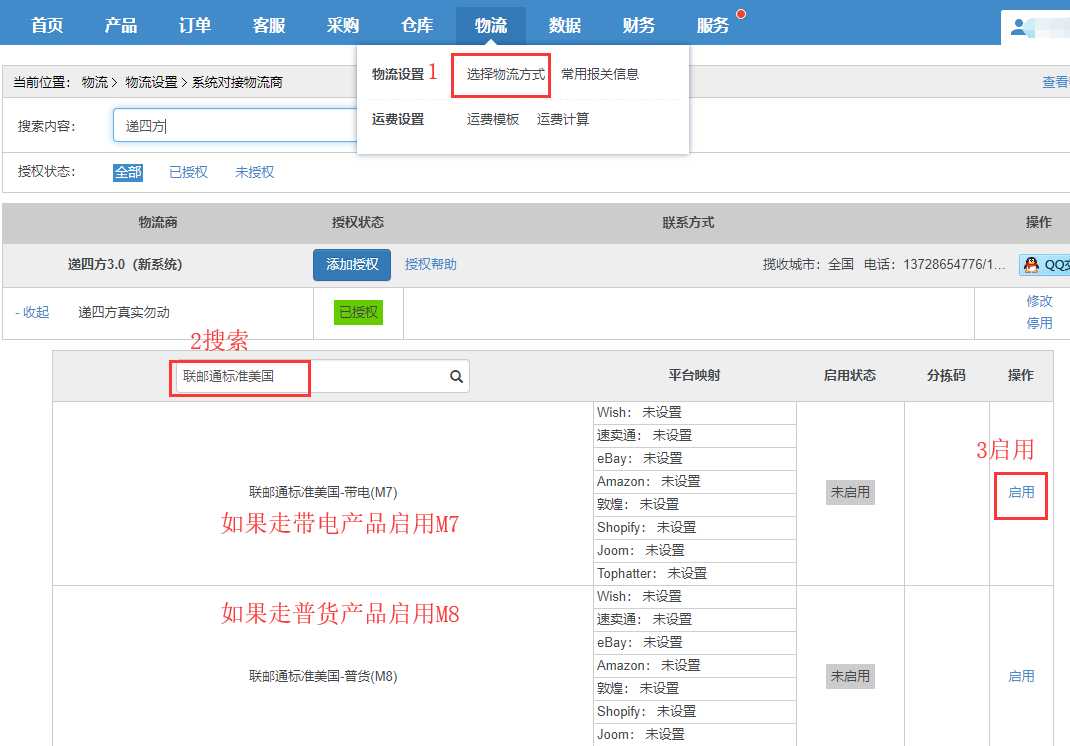The height and width of the screenshot is (746, 1070).
Task: Open 运费计算 menu entry
Action: tap(563, 119)
